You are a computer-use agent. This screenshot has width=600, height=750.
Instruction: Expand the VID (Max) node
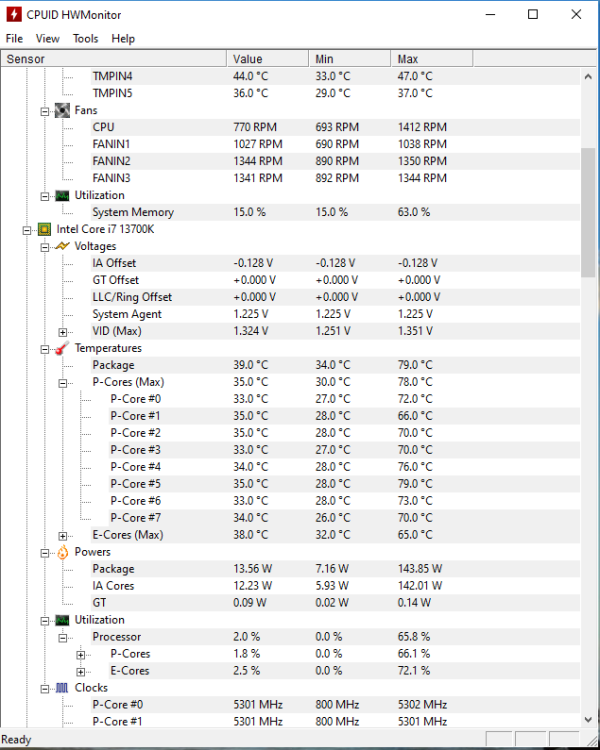[x=63, y=332]
